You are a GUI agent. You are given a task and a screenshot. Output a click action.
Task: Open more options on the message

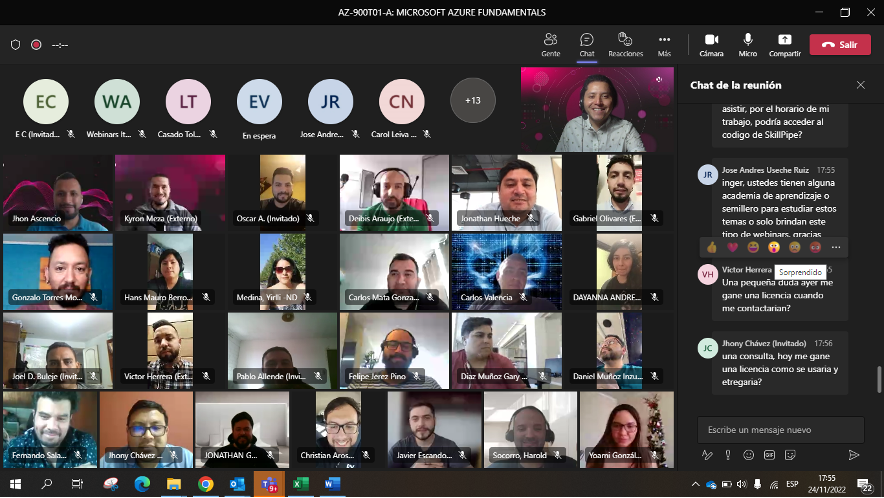click(x=836, y=247)
